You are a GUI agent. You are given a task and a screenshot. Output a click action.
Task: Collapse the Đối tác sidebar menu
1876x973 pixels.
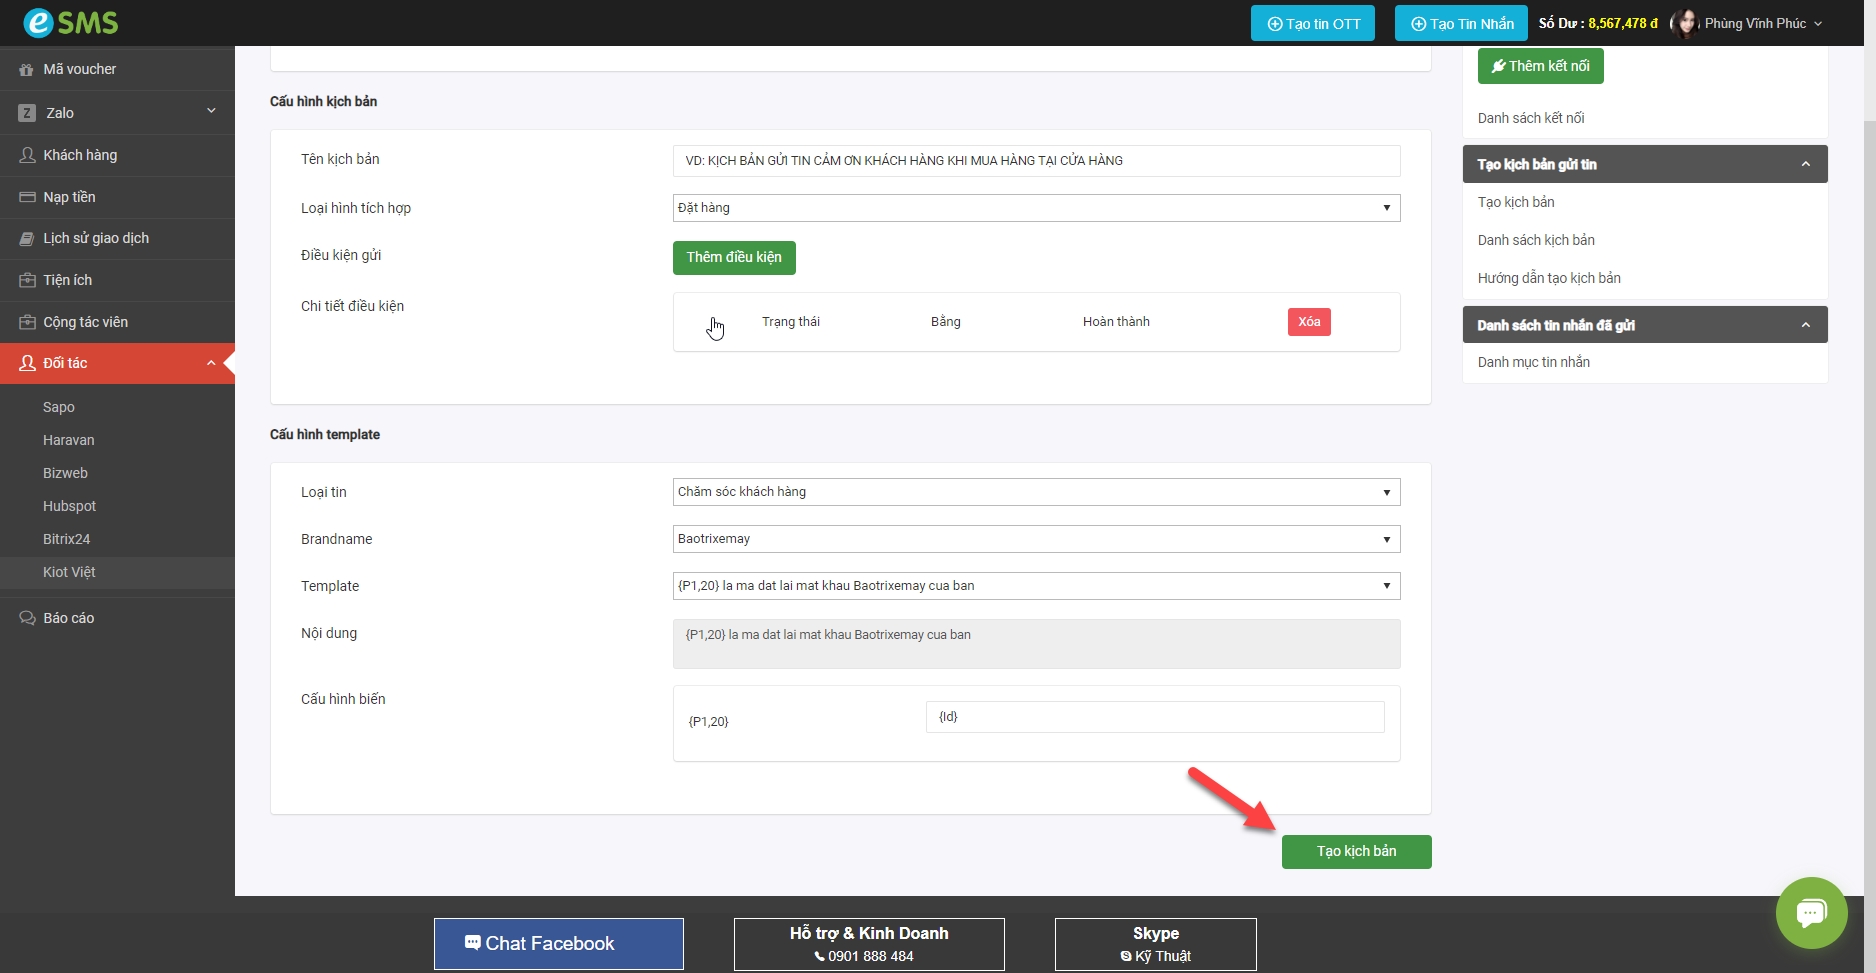click(211, 363)
